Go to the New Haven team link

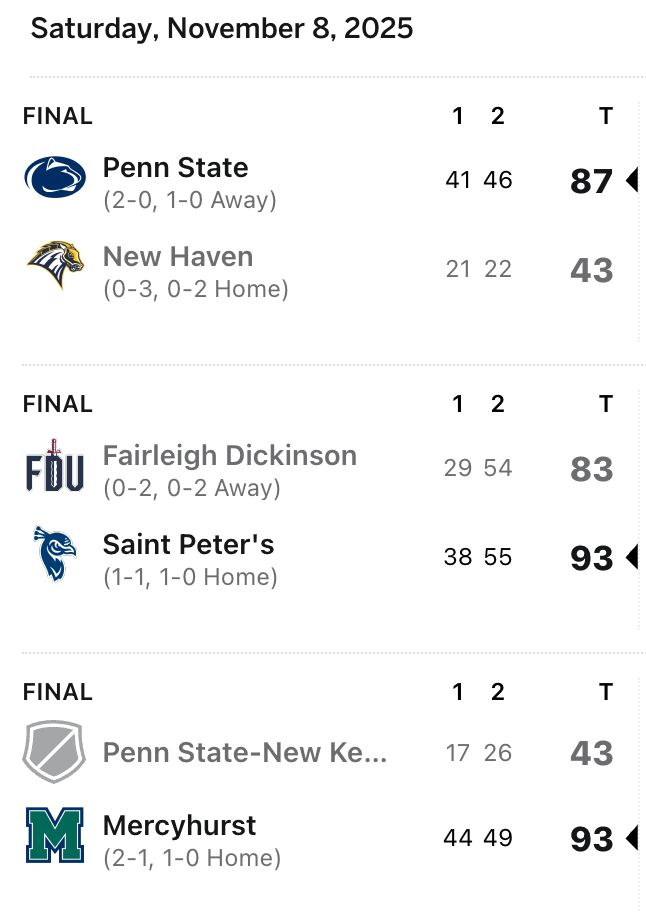(178, 256)
